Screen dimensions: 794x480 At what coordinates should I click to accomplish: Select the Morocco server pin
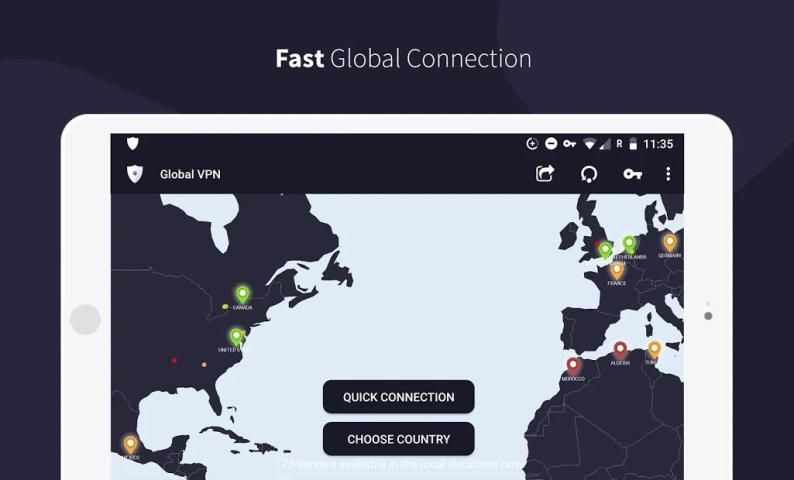coord(573,366)
